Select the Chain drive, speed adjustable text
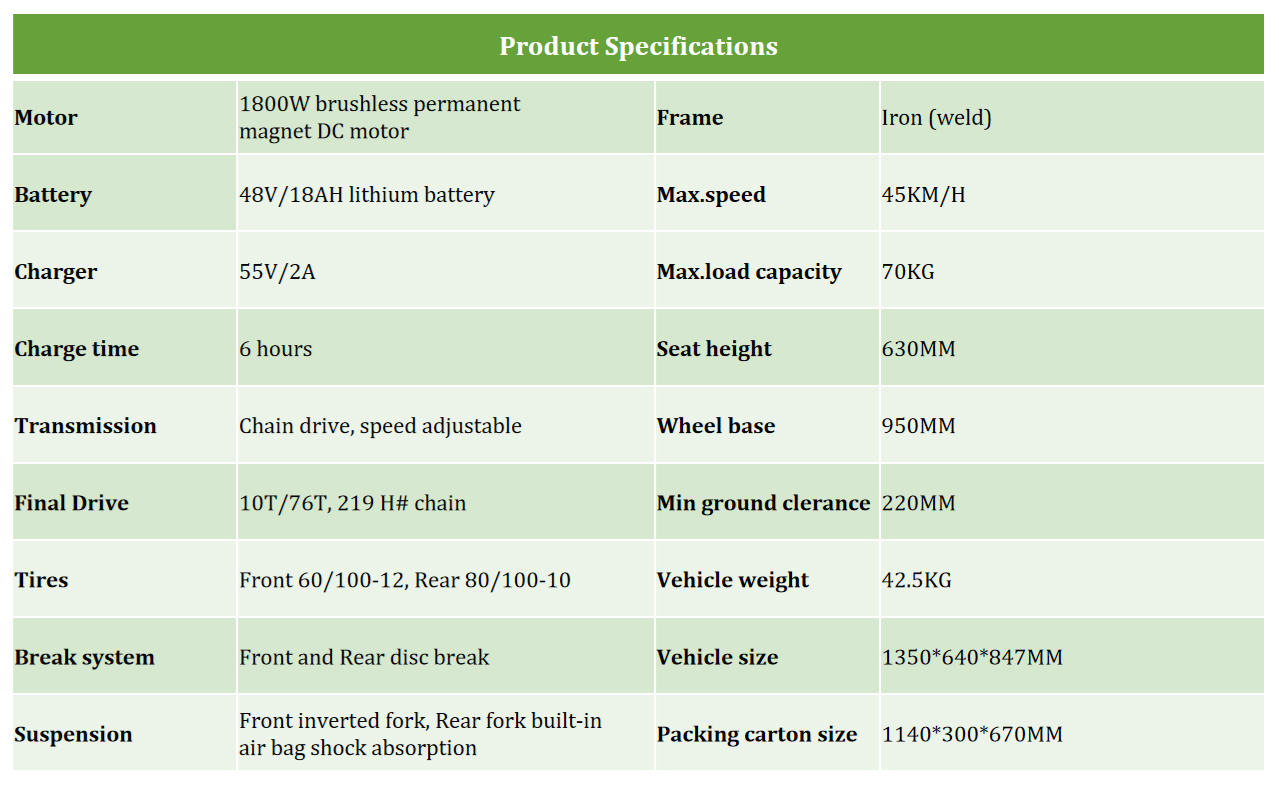The width and height of the screenshot is (1279, 787). [380, 426]
